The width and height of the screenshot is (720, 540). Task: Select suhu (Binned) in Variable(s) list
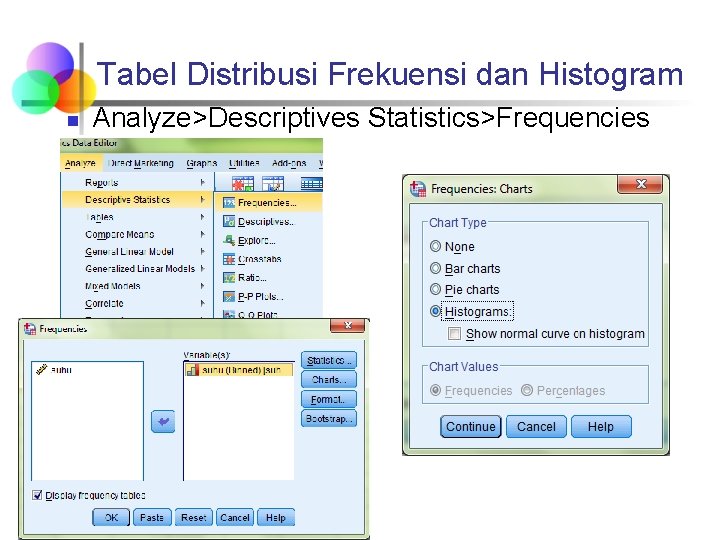(239, 370)
